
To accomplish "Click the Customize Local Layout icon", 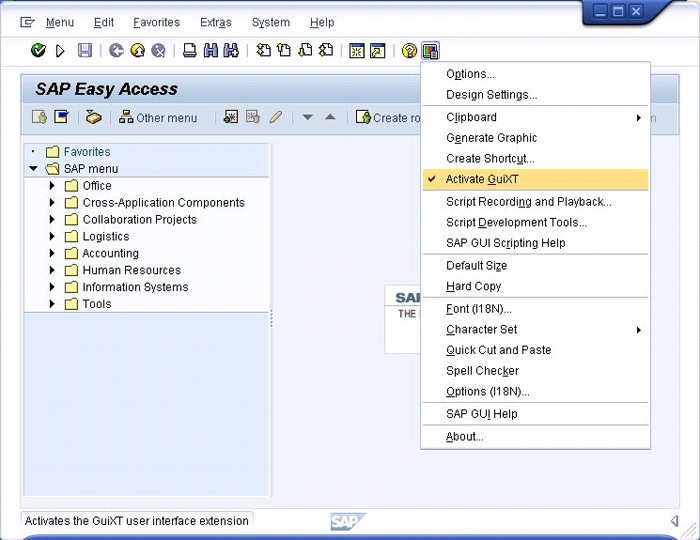I will [x=430, y=50].
